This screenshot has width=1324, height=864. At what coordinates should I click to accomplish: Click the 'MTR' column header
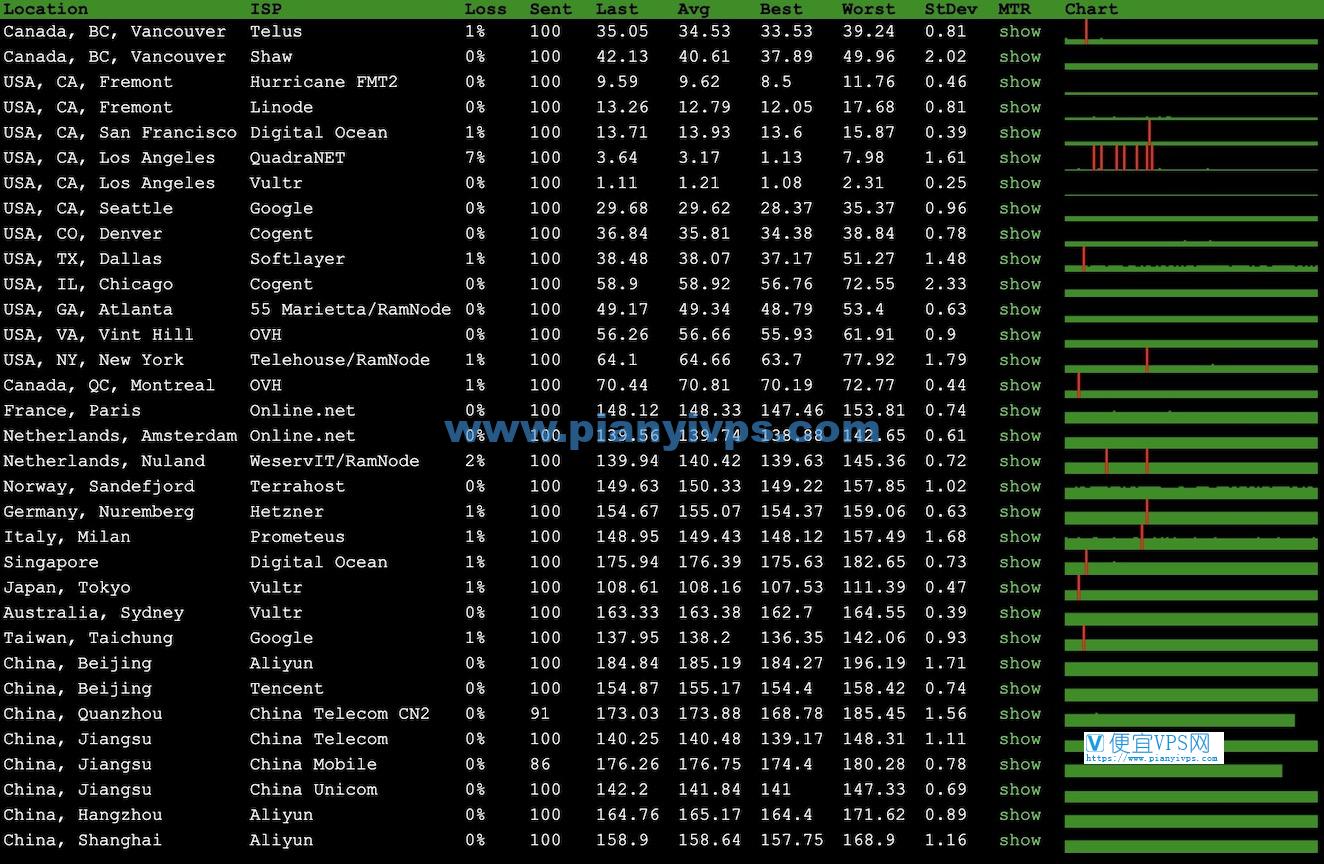point(1015,9)
